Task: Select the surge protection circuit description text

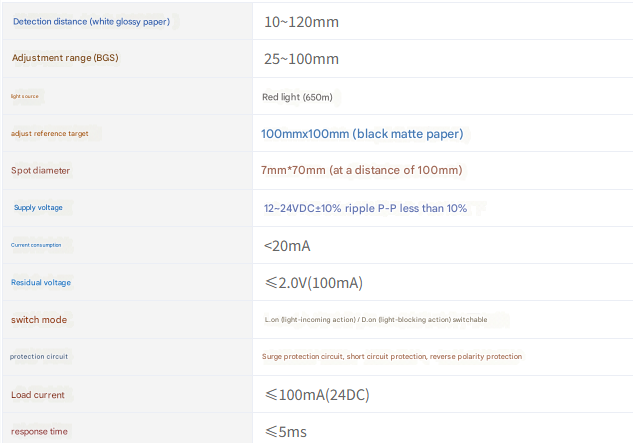Action: [391, 357]
